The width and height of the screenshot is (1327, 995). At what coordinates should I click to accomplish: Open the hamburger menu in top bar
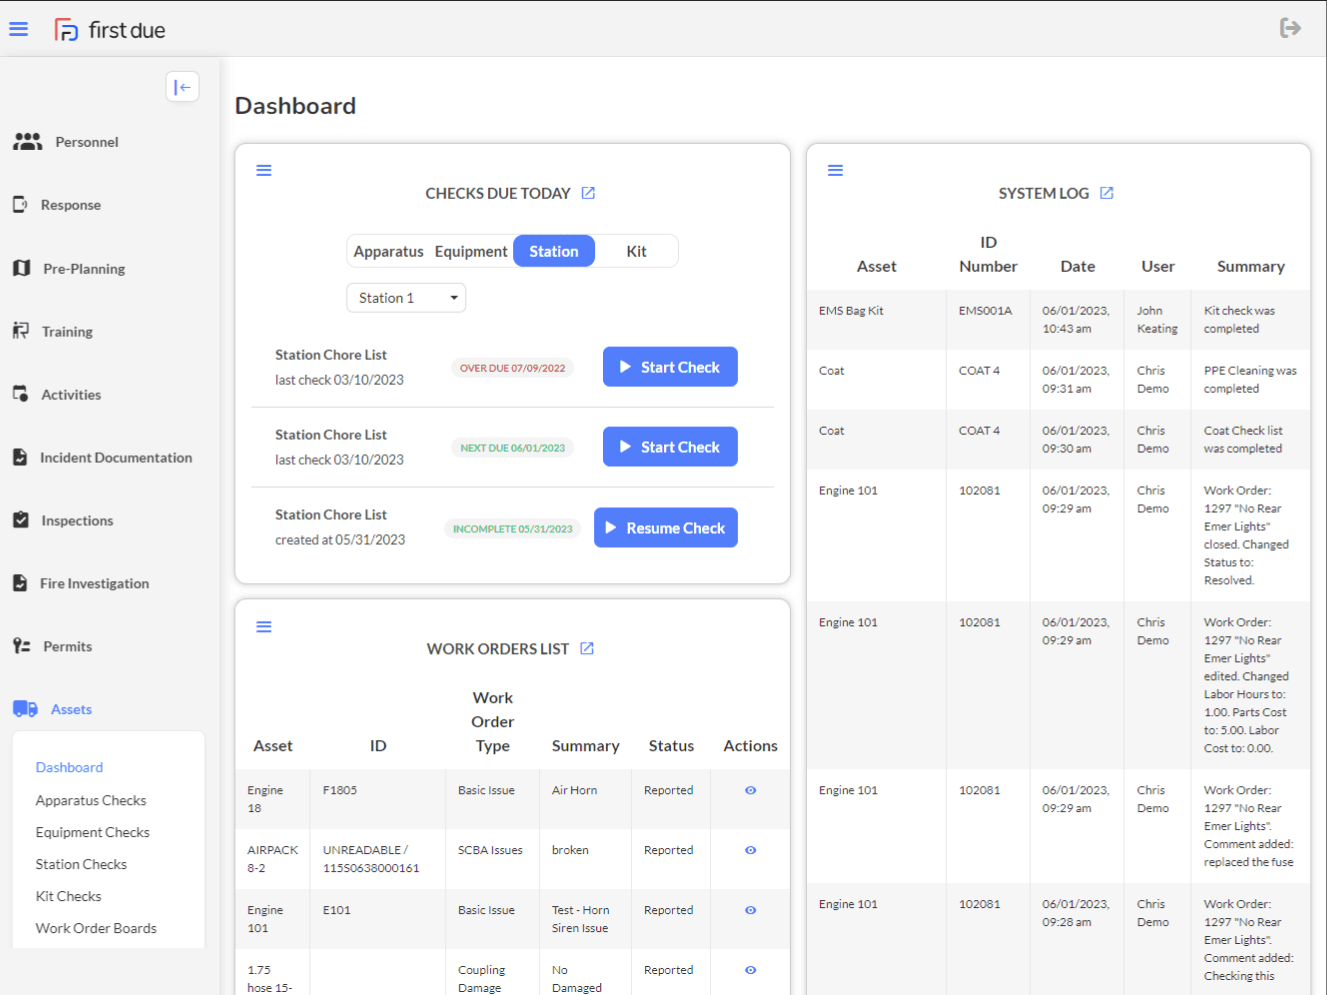pos(18,29)
